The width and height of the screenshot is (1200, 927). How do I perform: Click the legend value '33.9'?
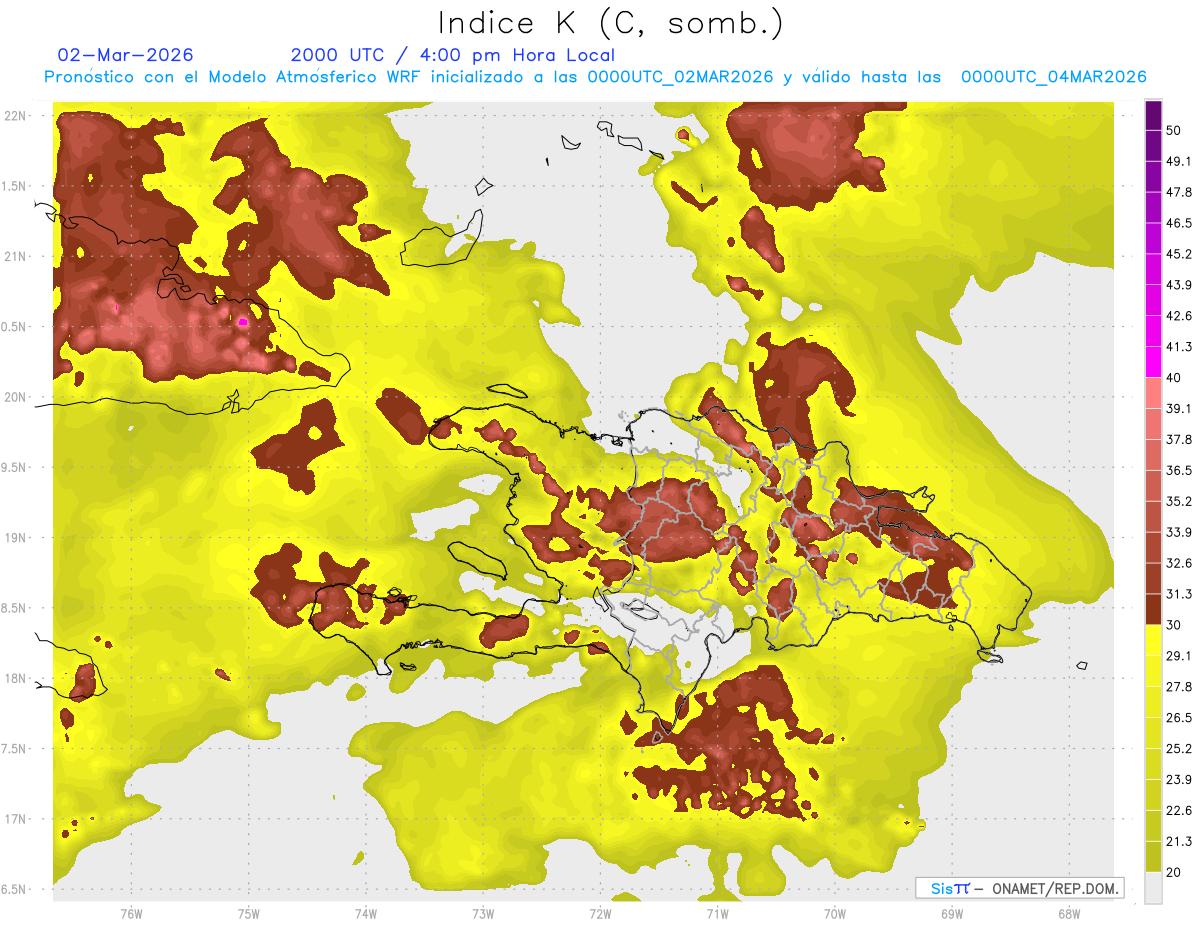(x=1179, y=533)
